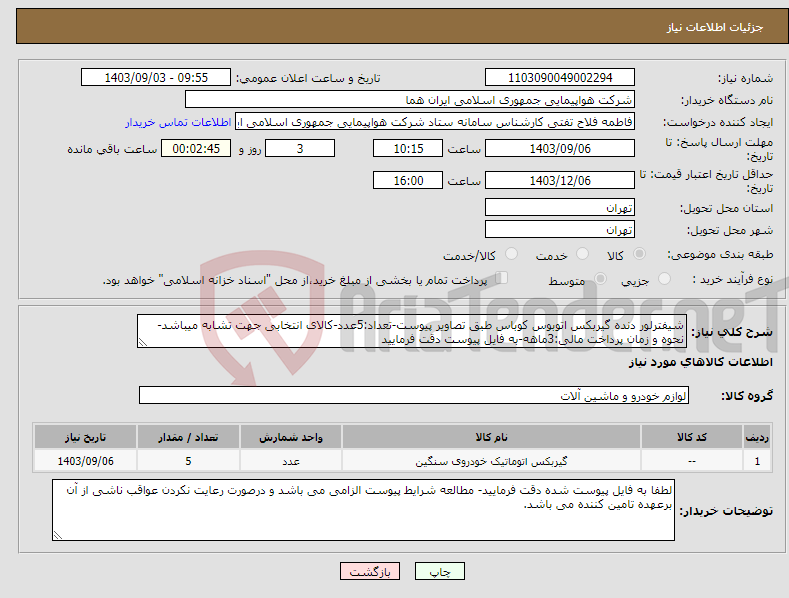Click the price validity date 1403/12/06 field
This screenshot has height=598, width=789.
pos(560,180)
